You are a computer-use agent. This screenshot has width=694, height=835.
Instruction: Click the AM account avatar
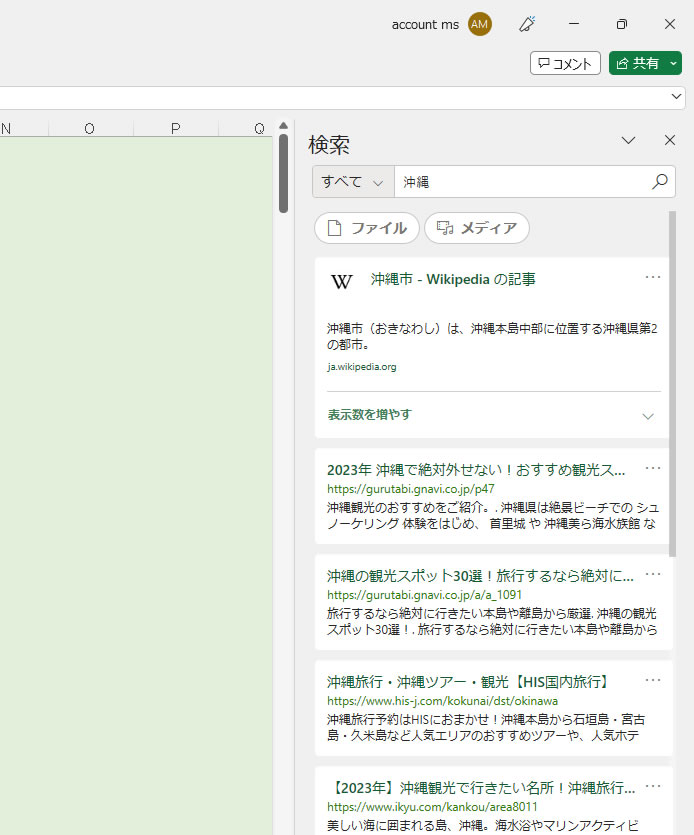pos(479,24)
